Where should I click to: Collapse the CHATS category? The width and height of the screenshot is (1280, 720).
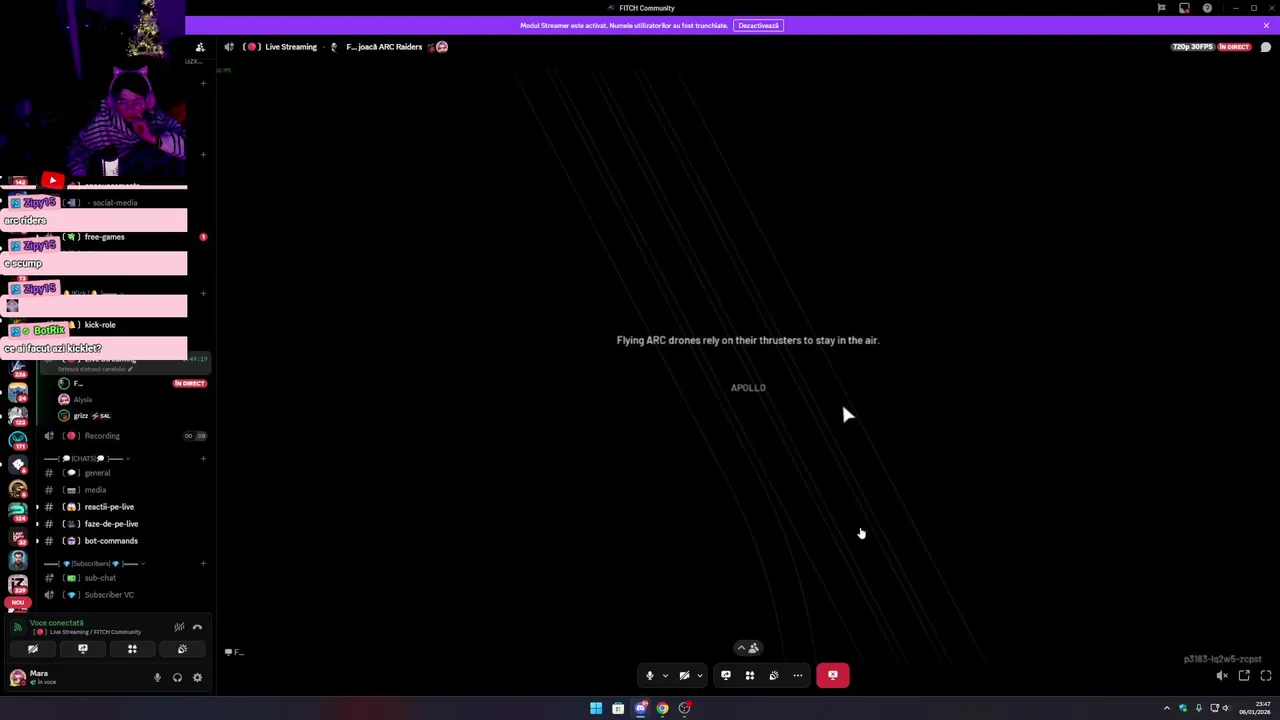pos(88,458)
